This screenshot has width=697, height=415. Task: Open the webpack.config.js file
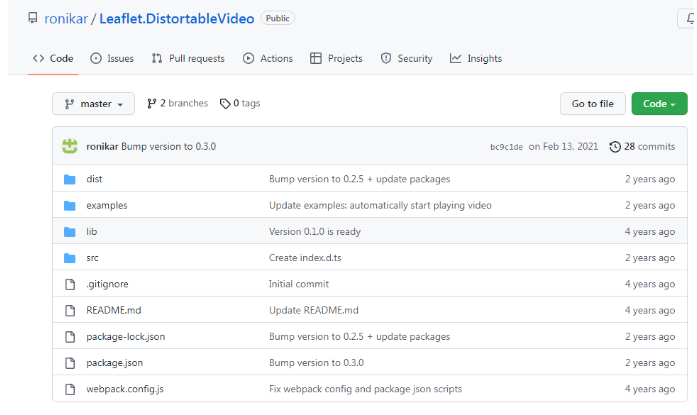tap(125, 389)
